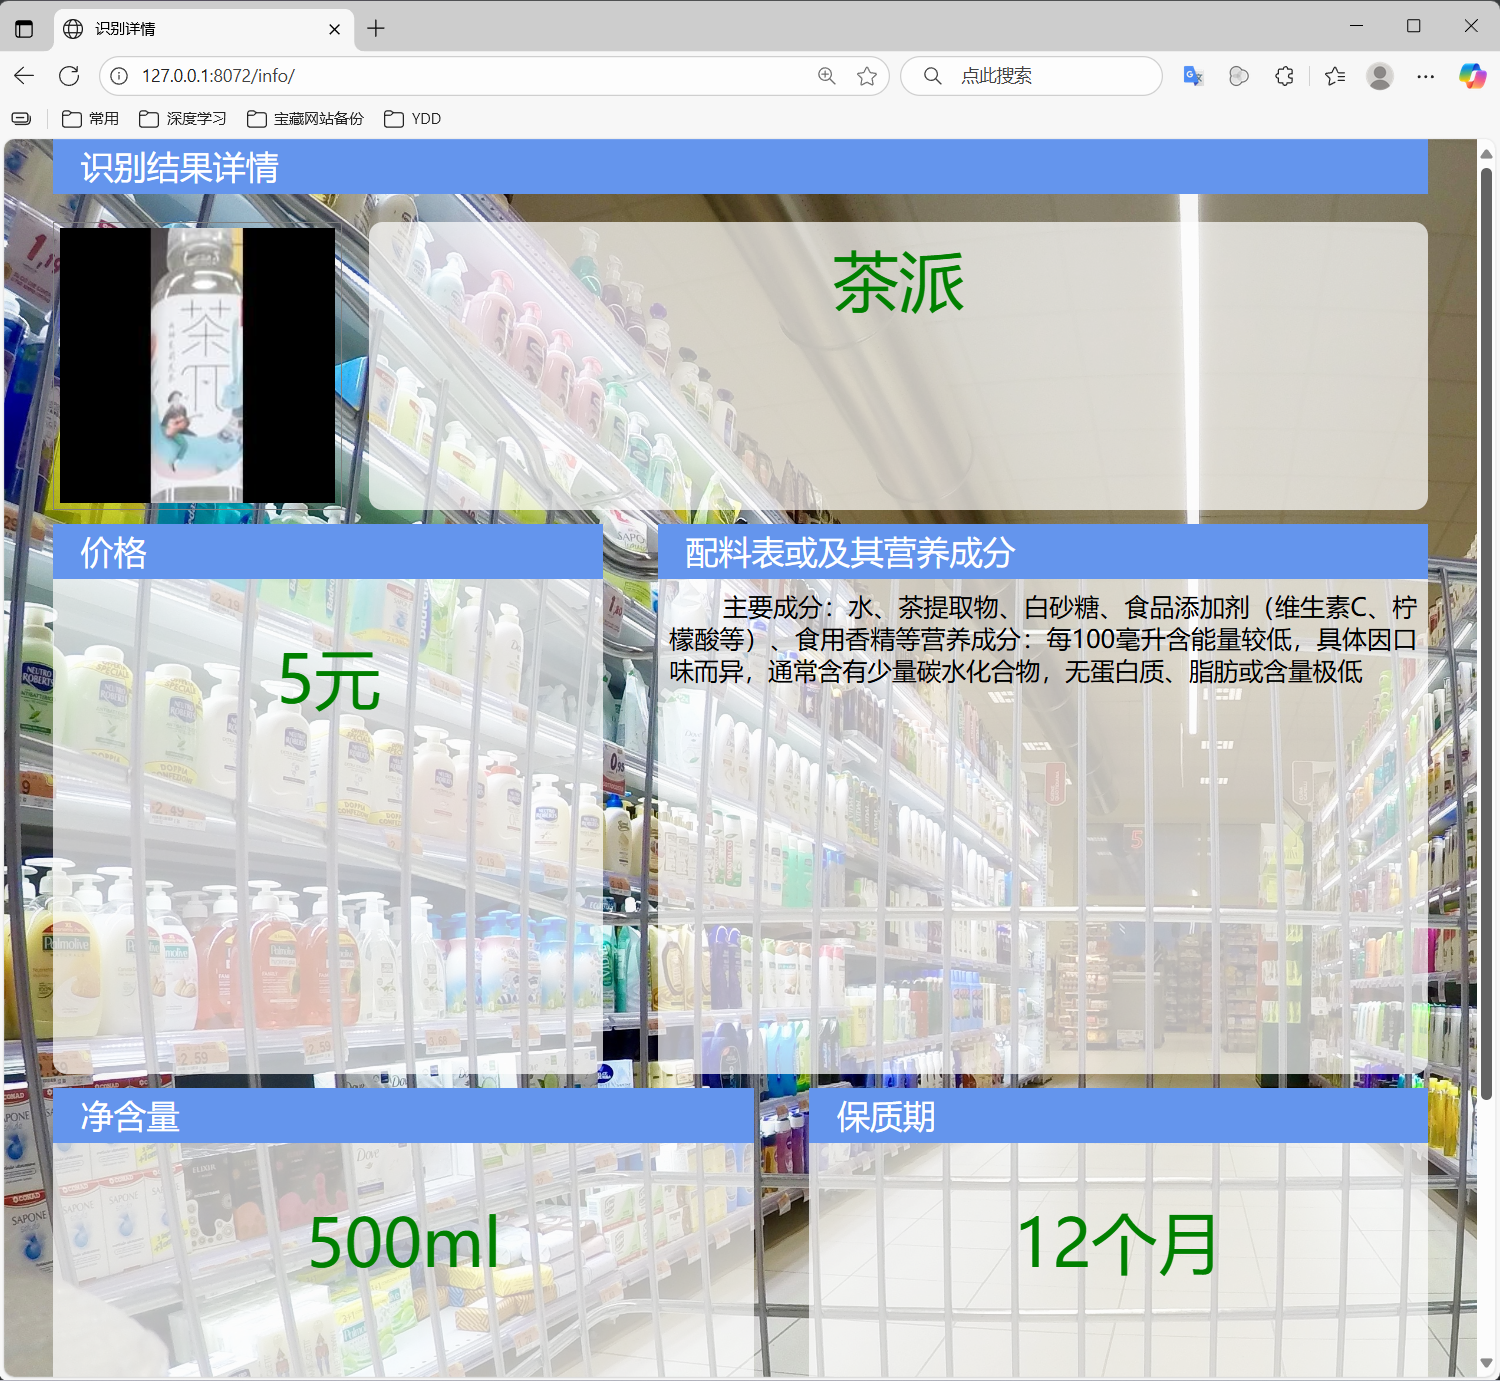Click the 价格 section header

pyautogui.click(x=328, y=552)
